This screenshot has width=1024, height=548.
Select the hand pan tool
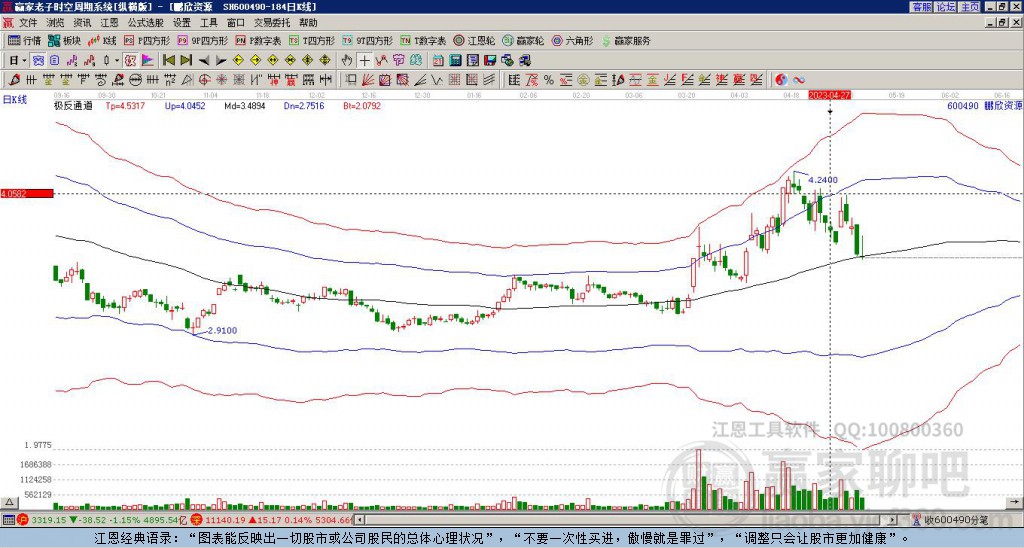347,60
